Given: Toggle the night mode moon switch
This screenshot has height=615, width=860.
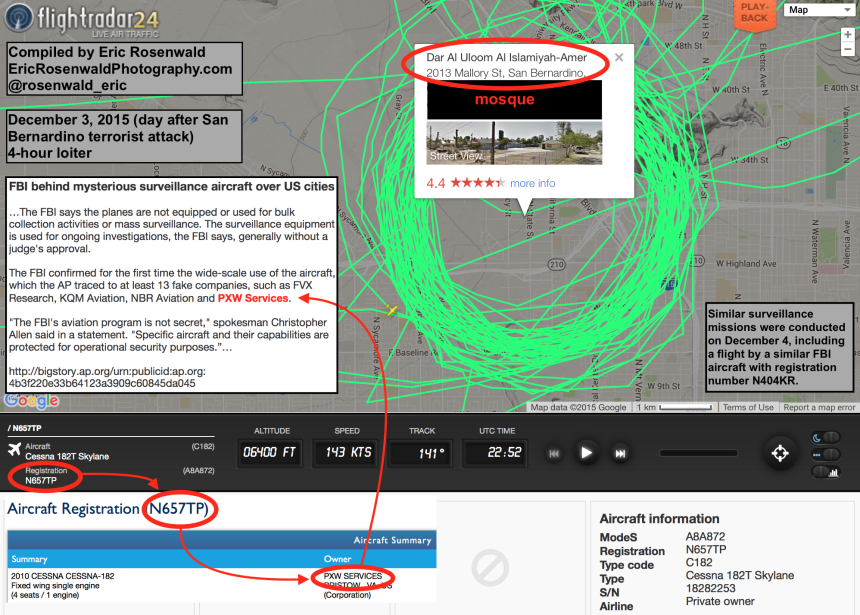Looking at the screenshot, I should [x=829, y=436].
